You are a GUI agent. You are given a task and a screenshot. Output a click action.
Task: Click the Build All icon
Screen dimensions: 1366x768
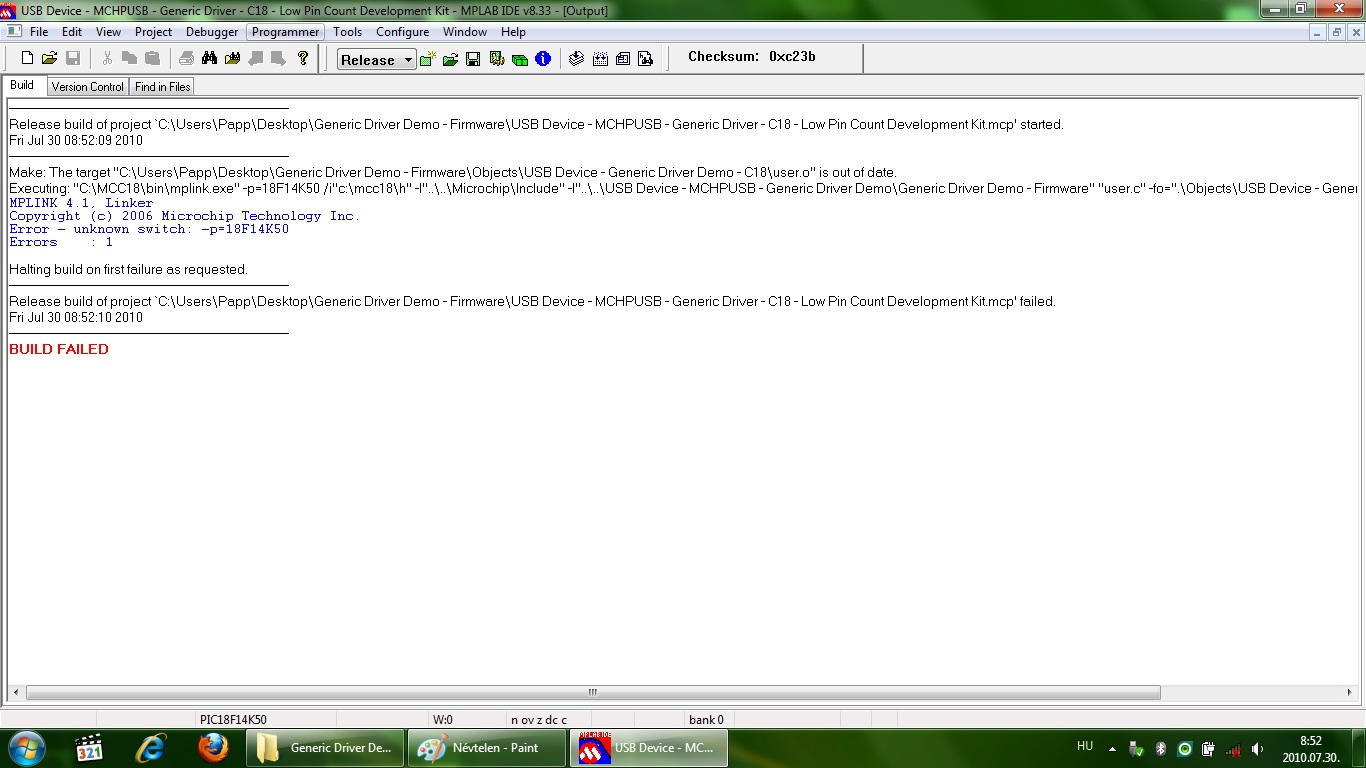pyautogui.click(x=600, y=59)
